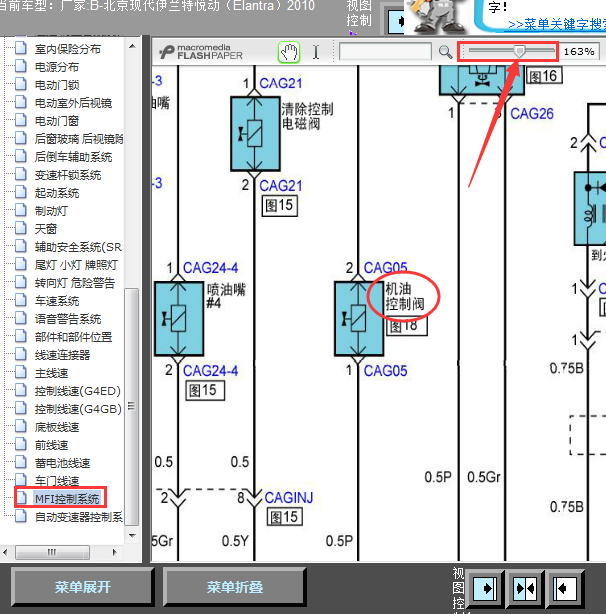Image resolution: width=606 pixels, height=614 pixels.
Task: Click the horizontal scrollbar thumb of the tree
Action: coord(52,553)
